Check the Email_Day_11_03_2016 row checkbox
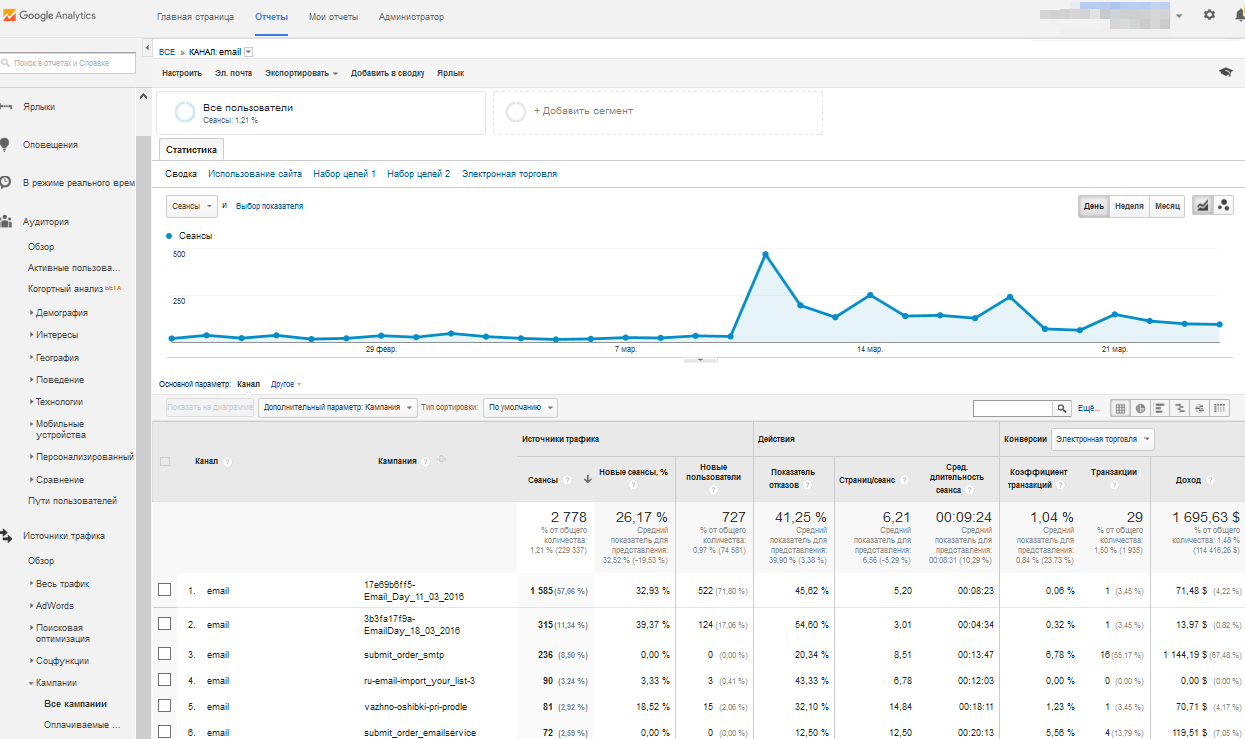Screen dimensions: 1245x739 [x=165, y=590]
